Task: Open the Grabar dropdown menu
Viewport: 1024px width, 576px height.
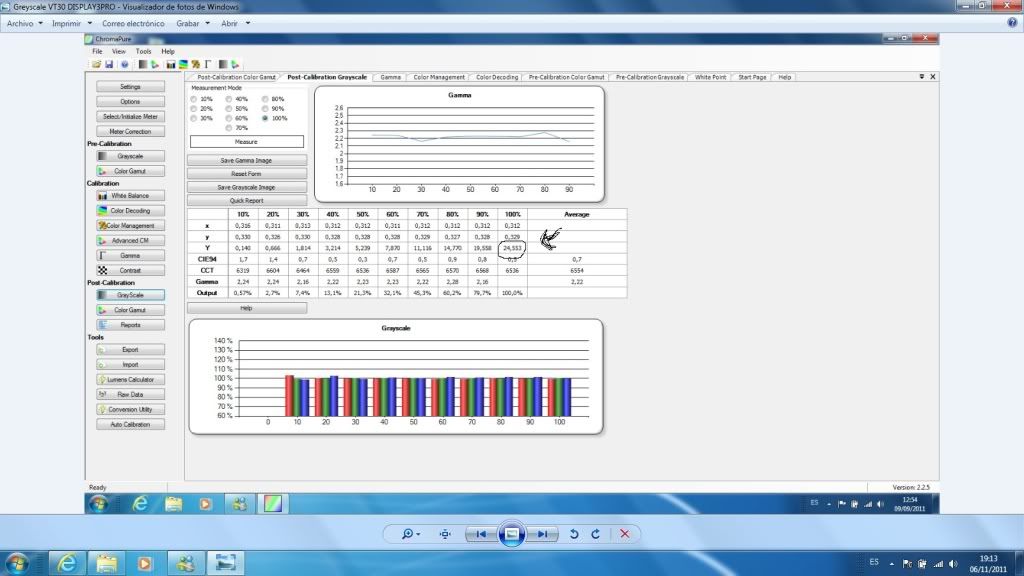Action: coord(193,24)
